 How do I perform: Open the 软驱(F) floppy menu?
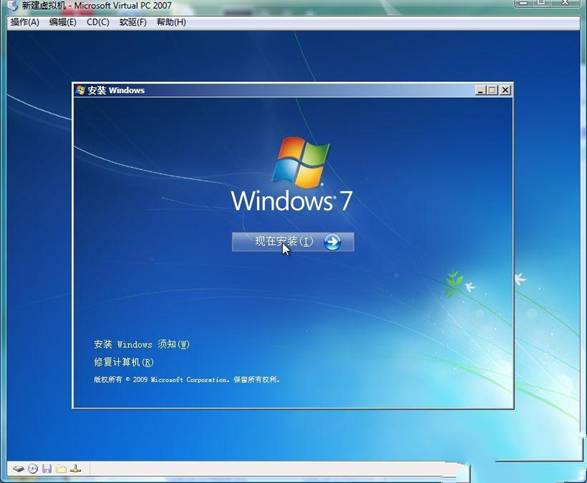coord(133,22)
